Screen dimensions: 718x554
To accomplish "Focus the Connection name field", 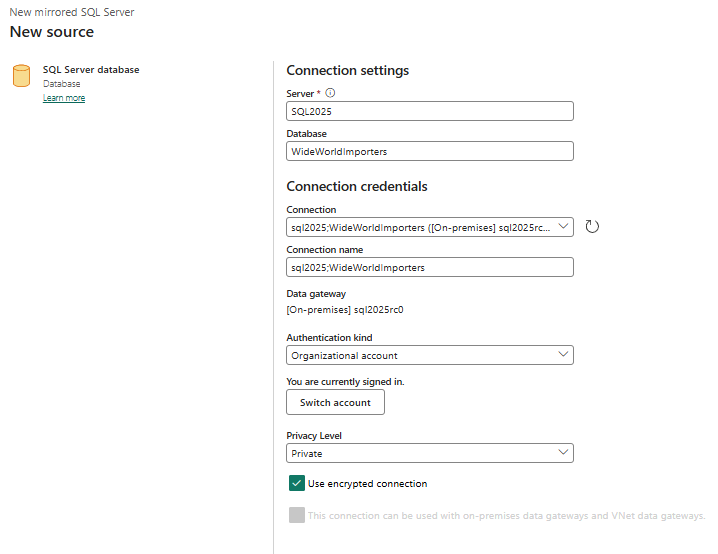I will (x=429, y=267).
